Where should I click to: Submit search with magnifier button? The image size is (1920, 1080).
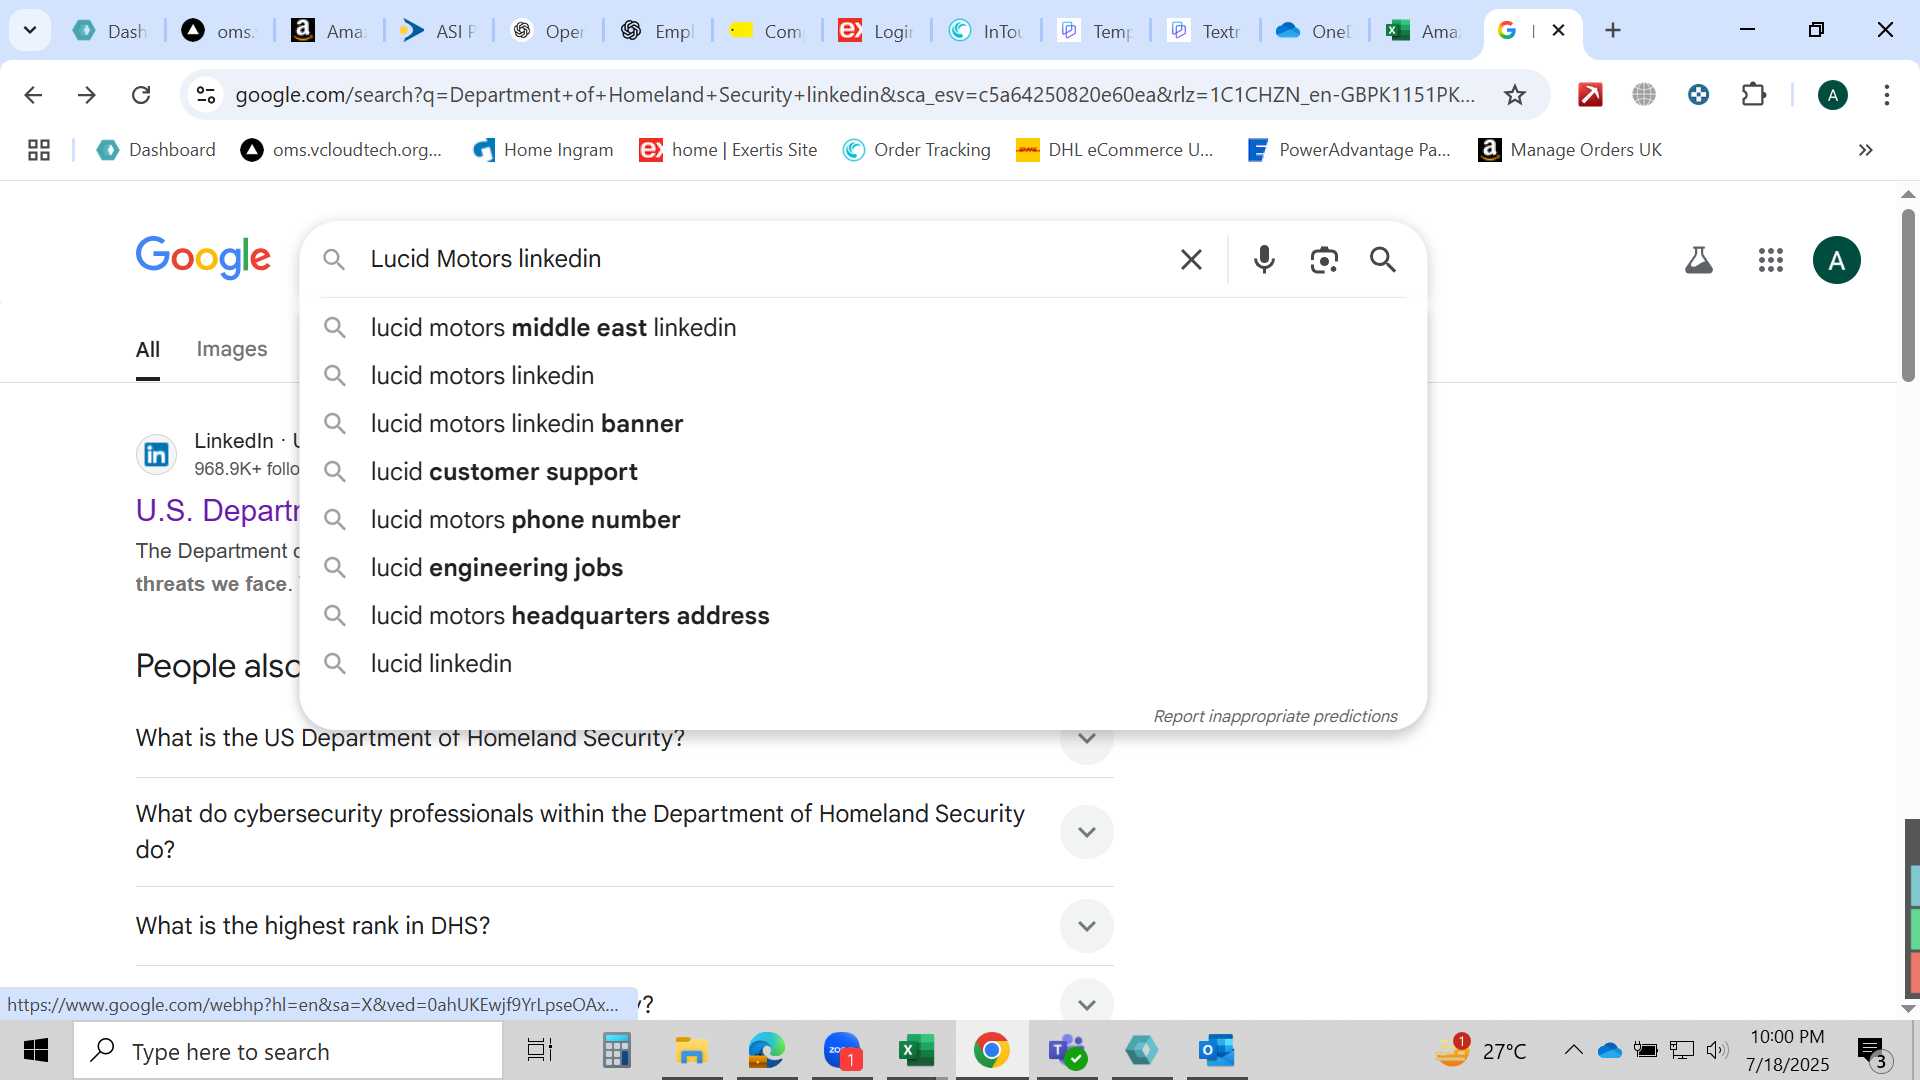pyautogui.click(x=1383, y=260)
